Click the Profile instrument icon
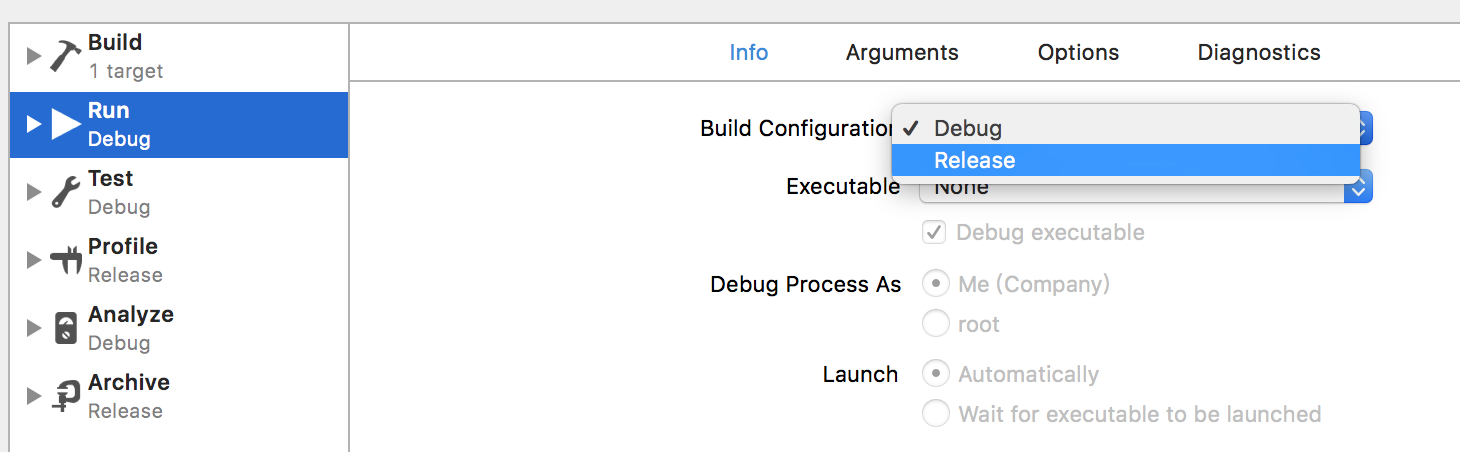 65,260
